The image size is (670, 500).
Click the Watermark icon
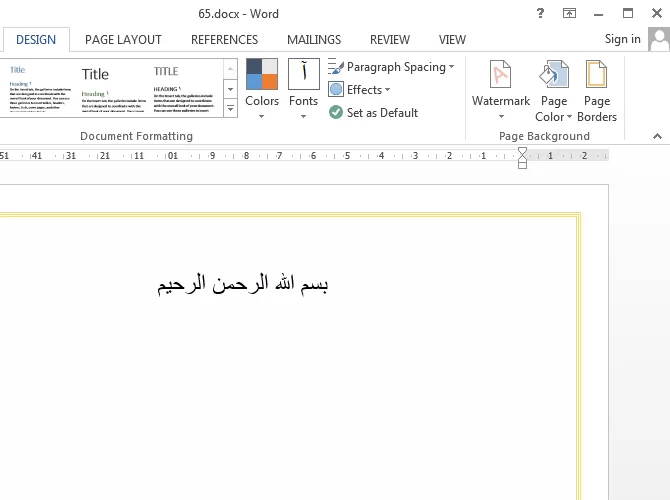(501, 88)
